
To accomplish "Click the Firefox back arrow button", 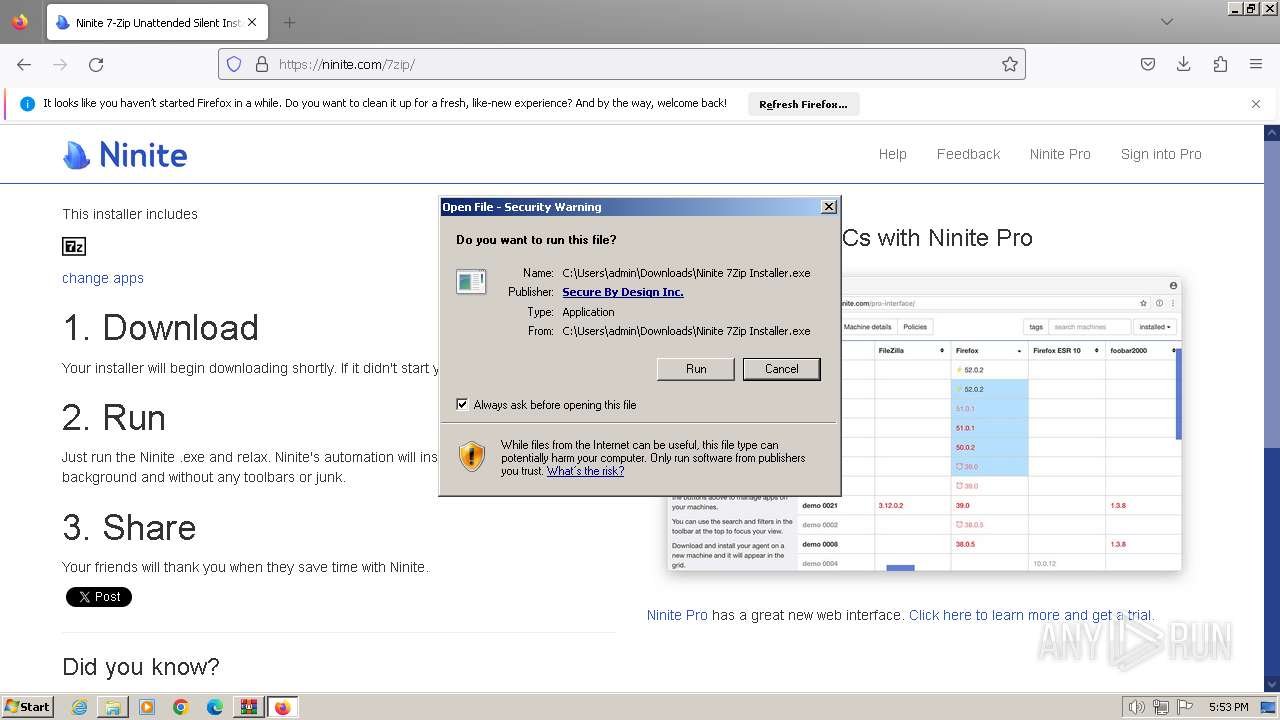I will point(24,64).
